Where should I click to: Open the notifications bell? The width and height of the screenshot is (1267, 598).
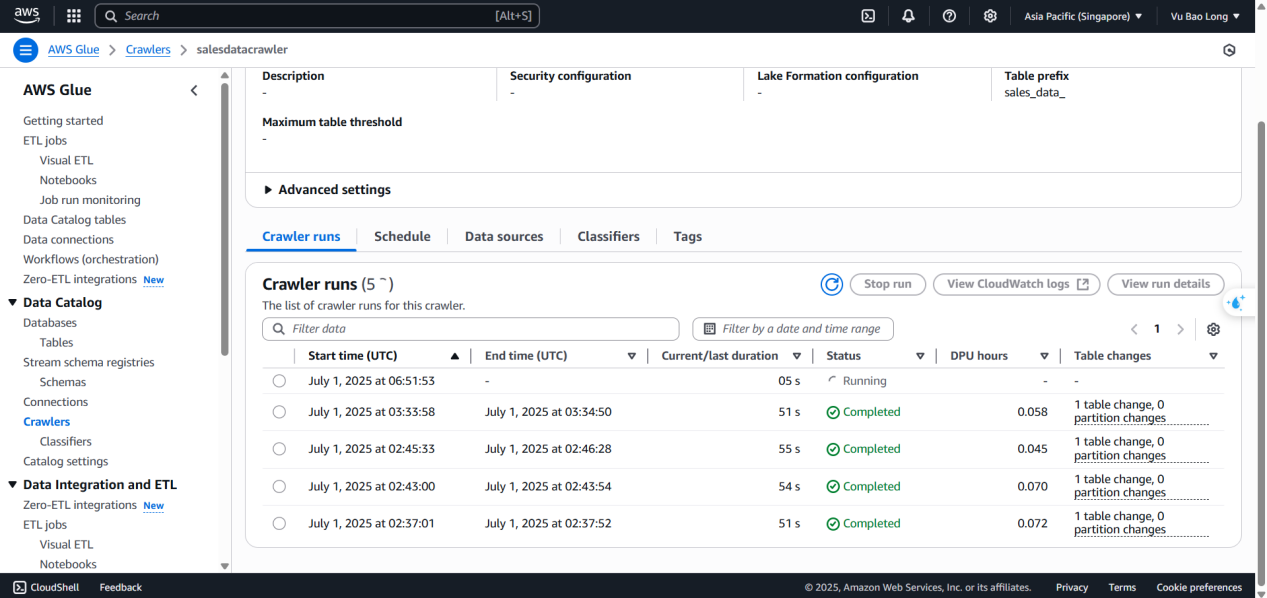(x=908, y=16)
